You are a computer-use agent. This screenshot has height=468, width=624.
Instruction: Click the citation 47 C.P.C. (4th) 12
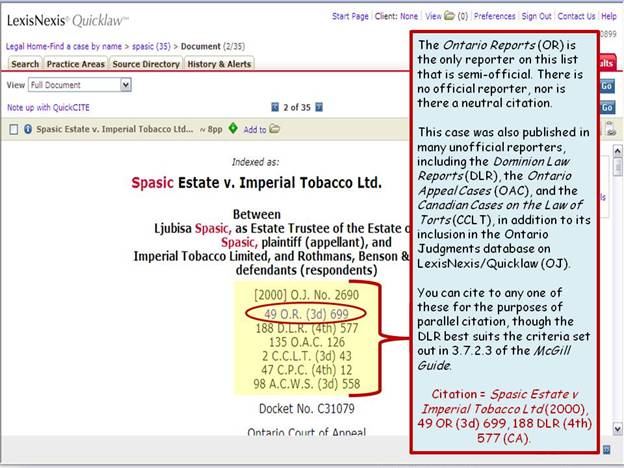click(x=306, y=370)
